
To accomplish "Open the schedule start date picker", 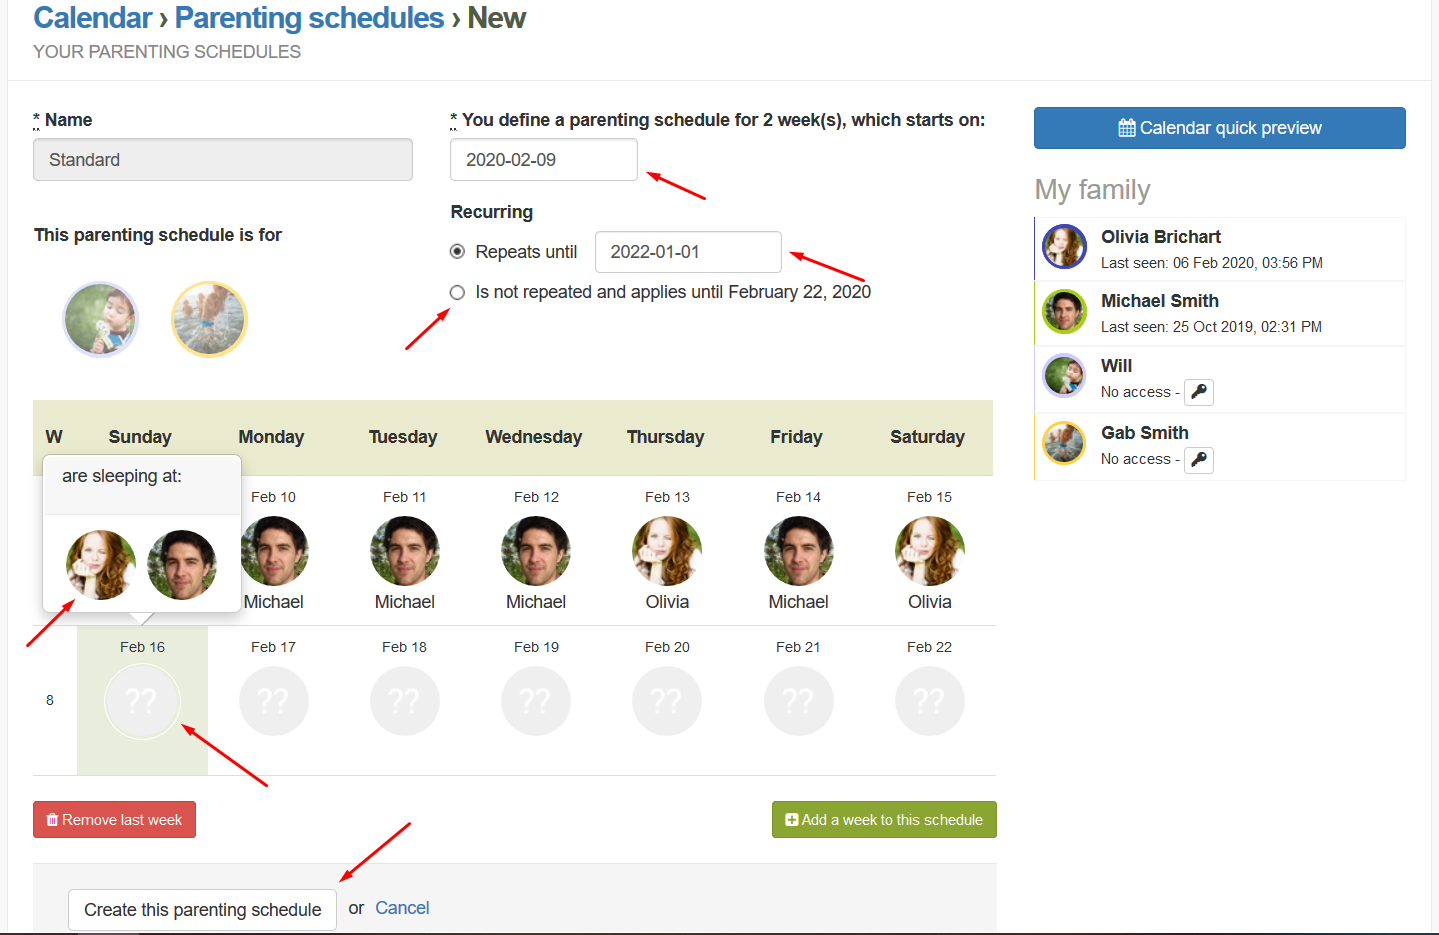I will 543,160.
